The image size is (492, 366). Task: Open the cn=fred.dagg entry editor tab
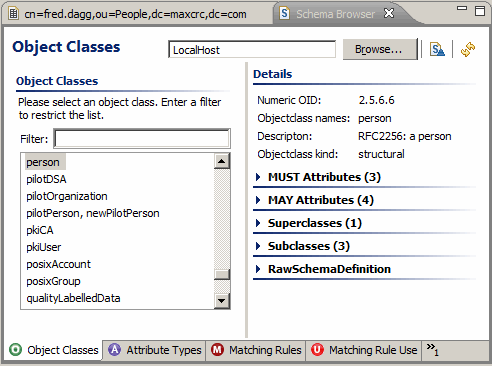coord(135,14)
